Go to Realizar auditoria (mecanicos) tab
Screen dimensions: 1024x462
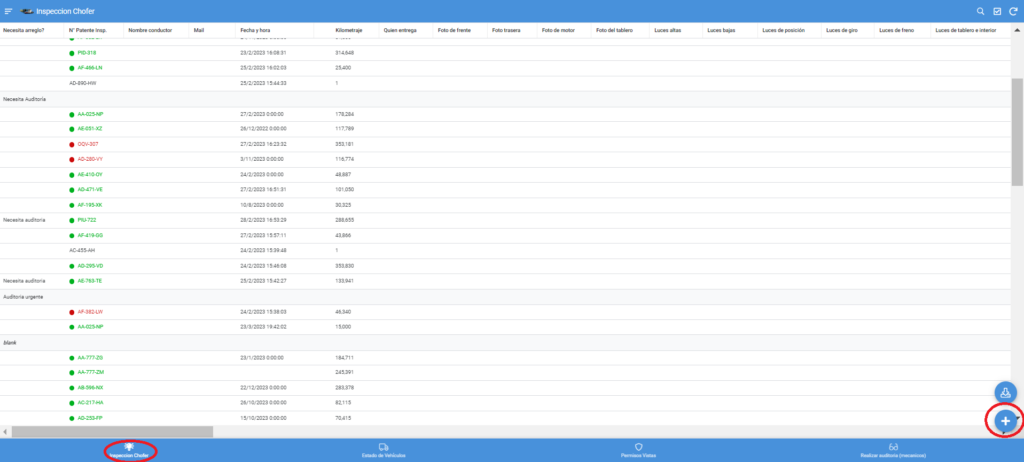tap(894, 451)
